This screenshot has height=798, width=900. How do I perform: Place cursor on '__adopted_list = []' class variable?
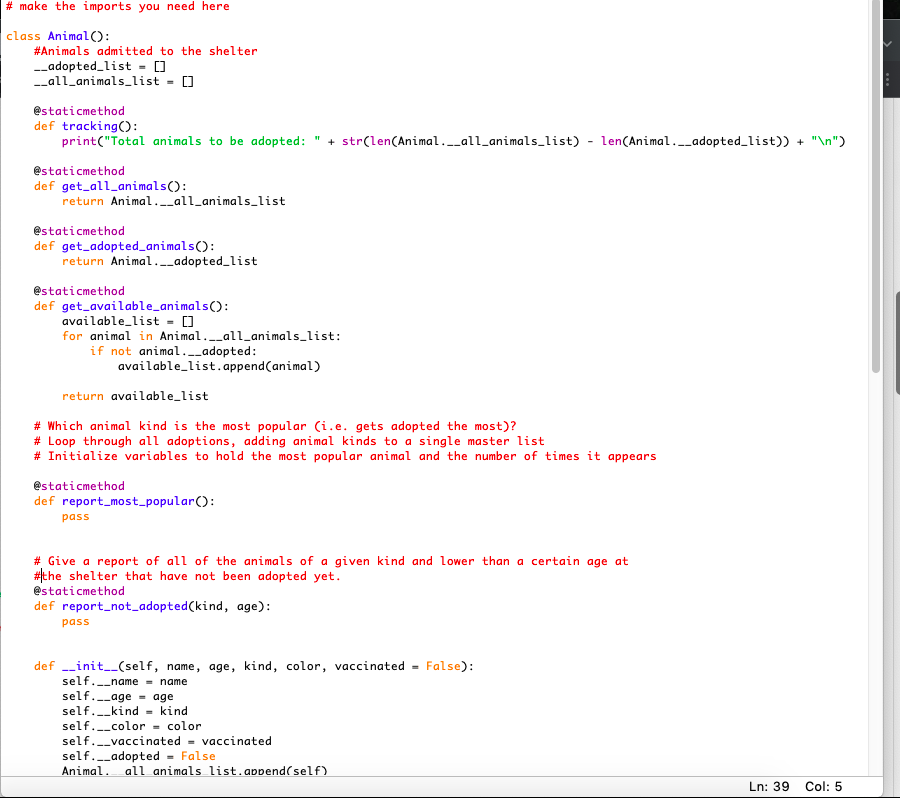(x=100, y=66)
